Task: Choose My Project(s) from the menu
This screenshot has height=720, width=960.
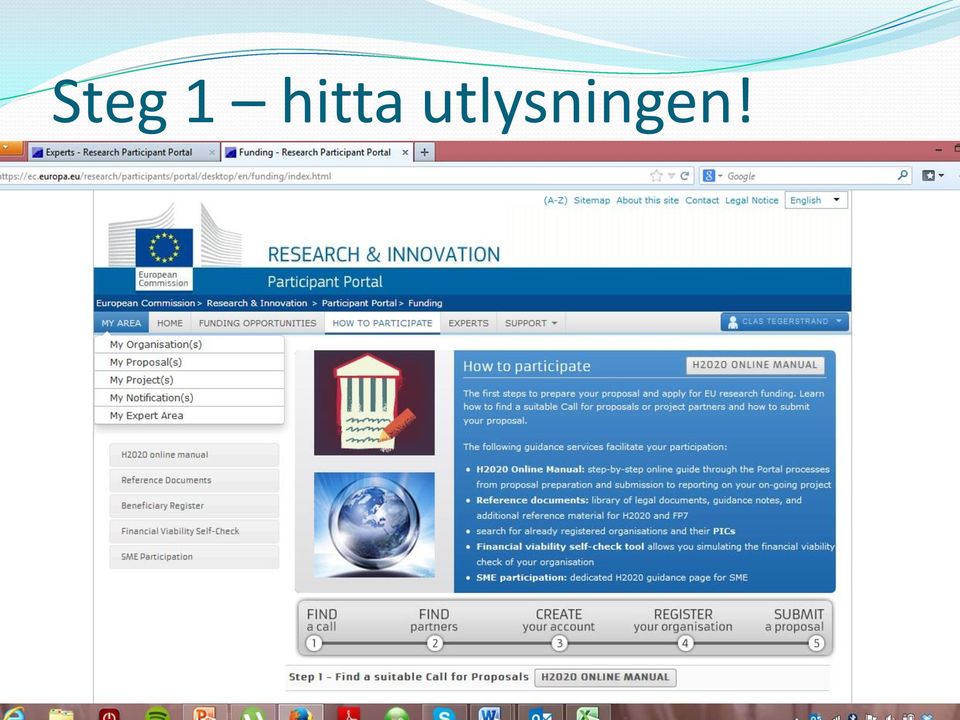Action: point(189,380)
